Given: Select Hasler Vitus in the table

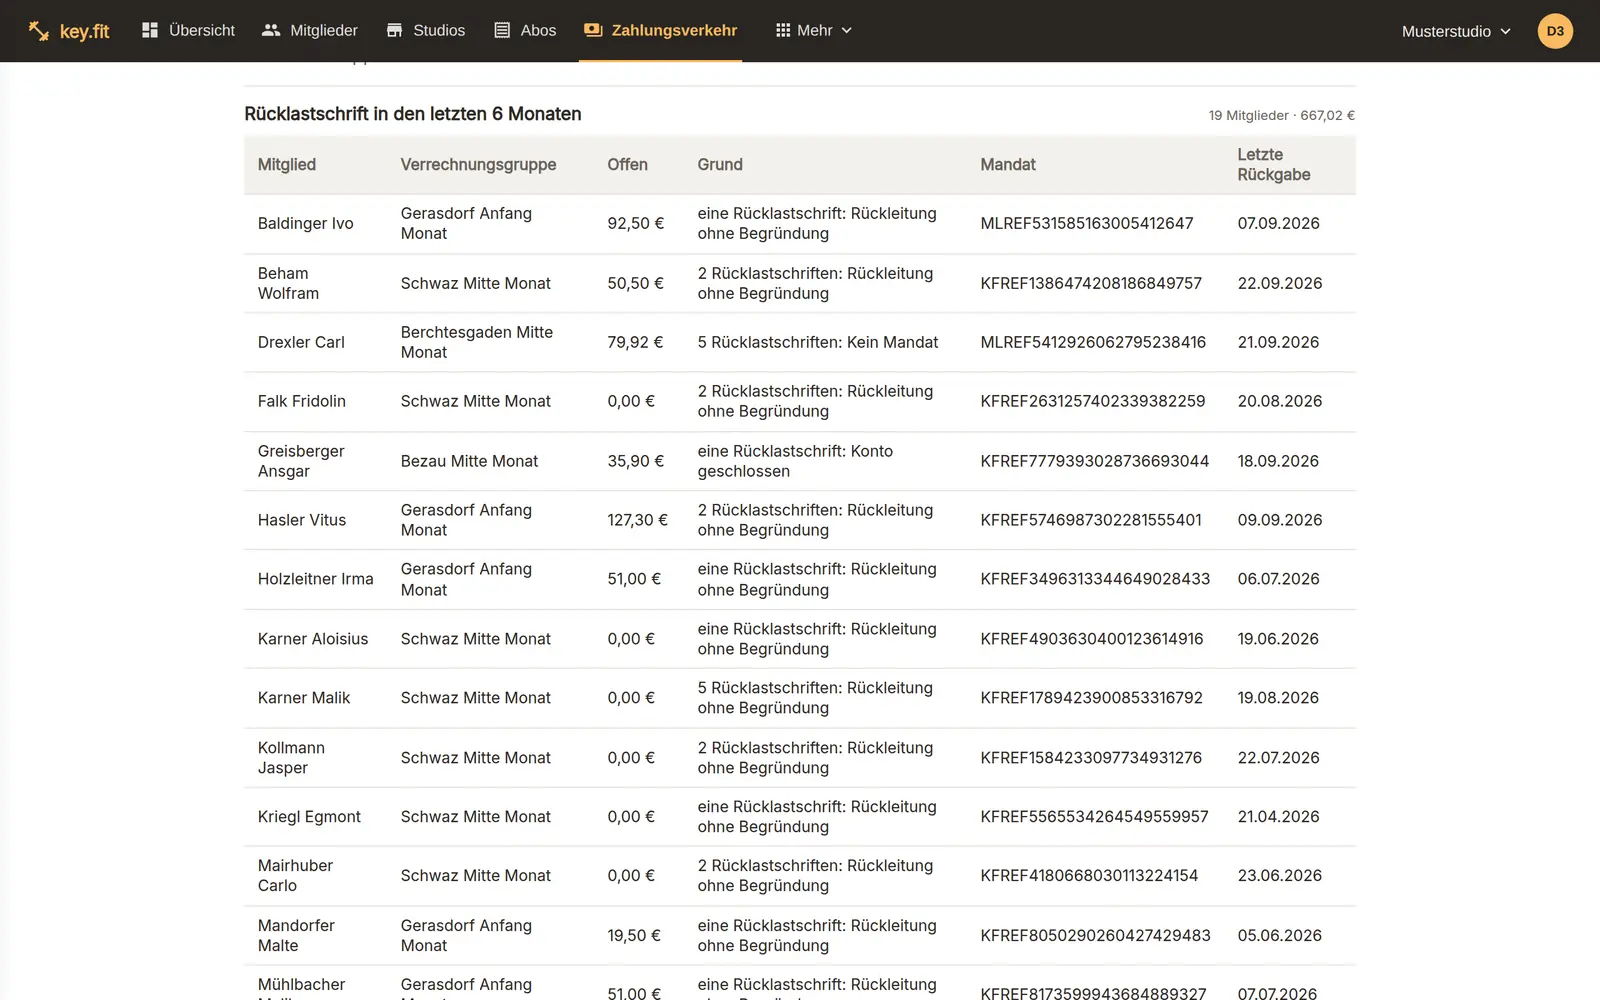Looking at the screenshot, I should (302, 520).
